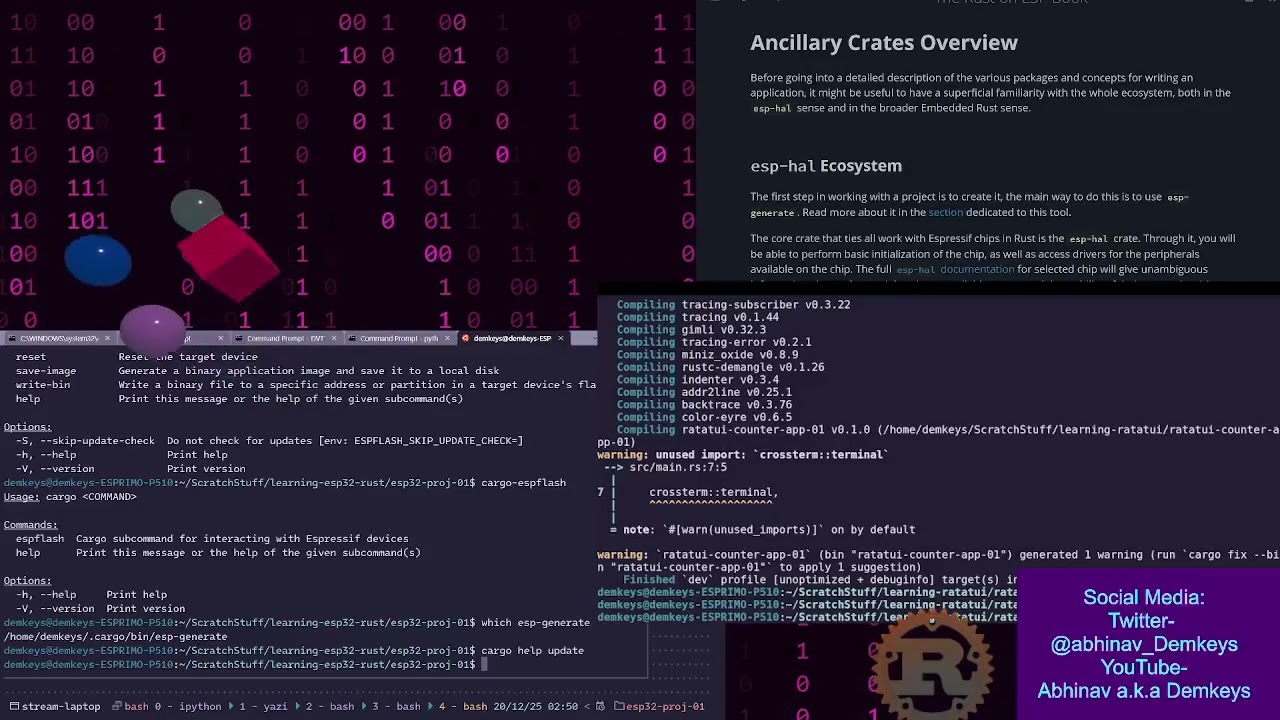Image resolution: width=1280 pixels, height=720 pixels.
Task: Click the 'cargo-espflash' command text
Action: pyautogui.click(x=523, y=483)
